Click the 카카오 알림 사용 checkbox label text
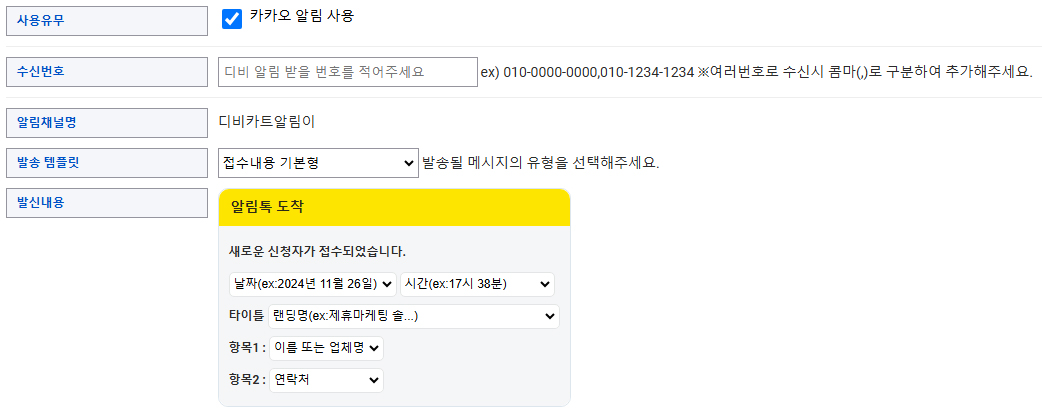The image size is (1042, 416). point(301,16)
